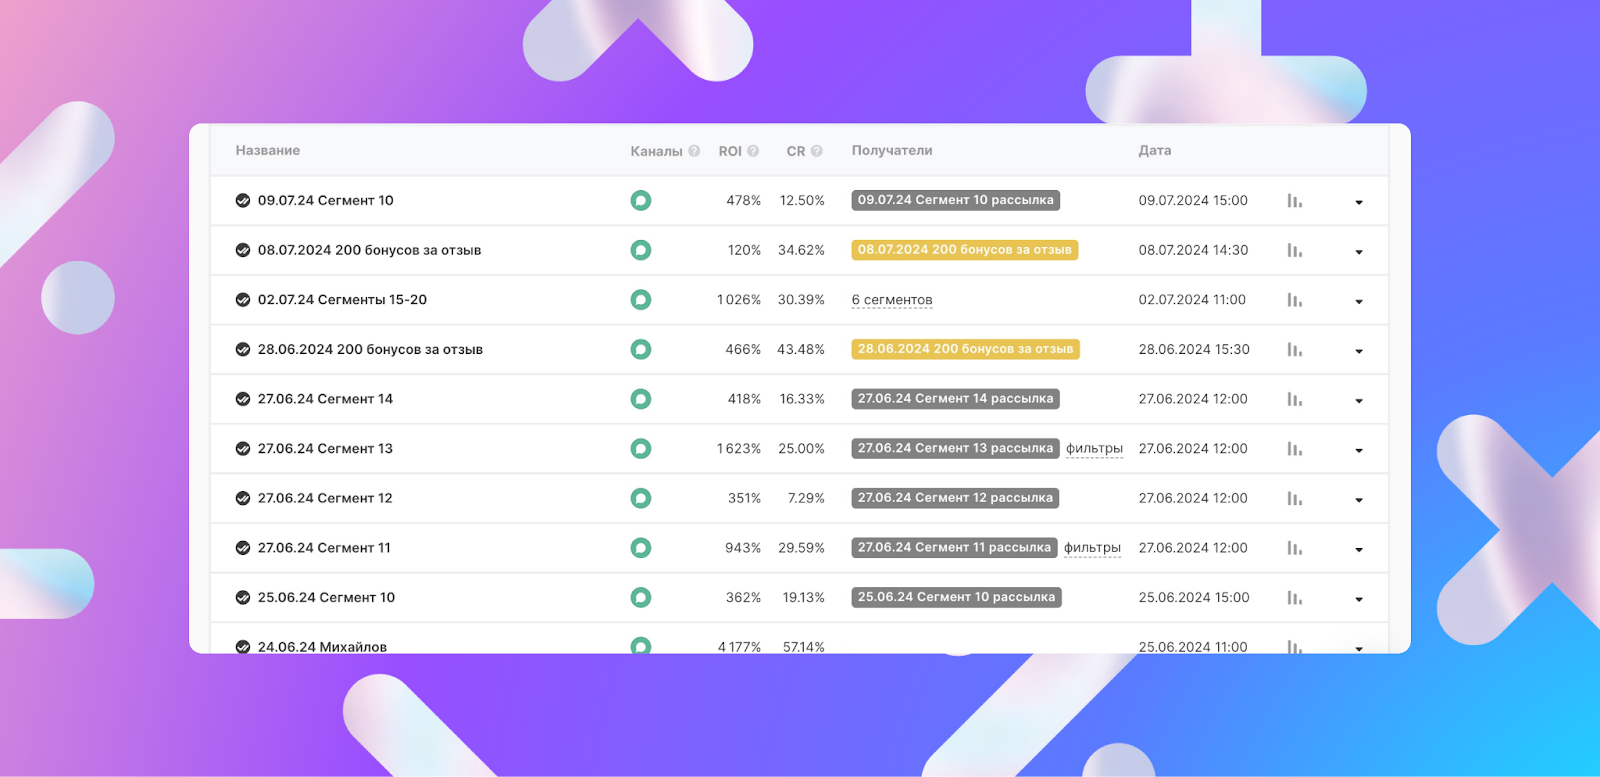
Task: Expand actions menu for 27.06.24 Сегмент 12
Action: [x=1359, y=500]
